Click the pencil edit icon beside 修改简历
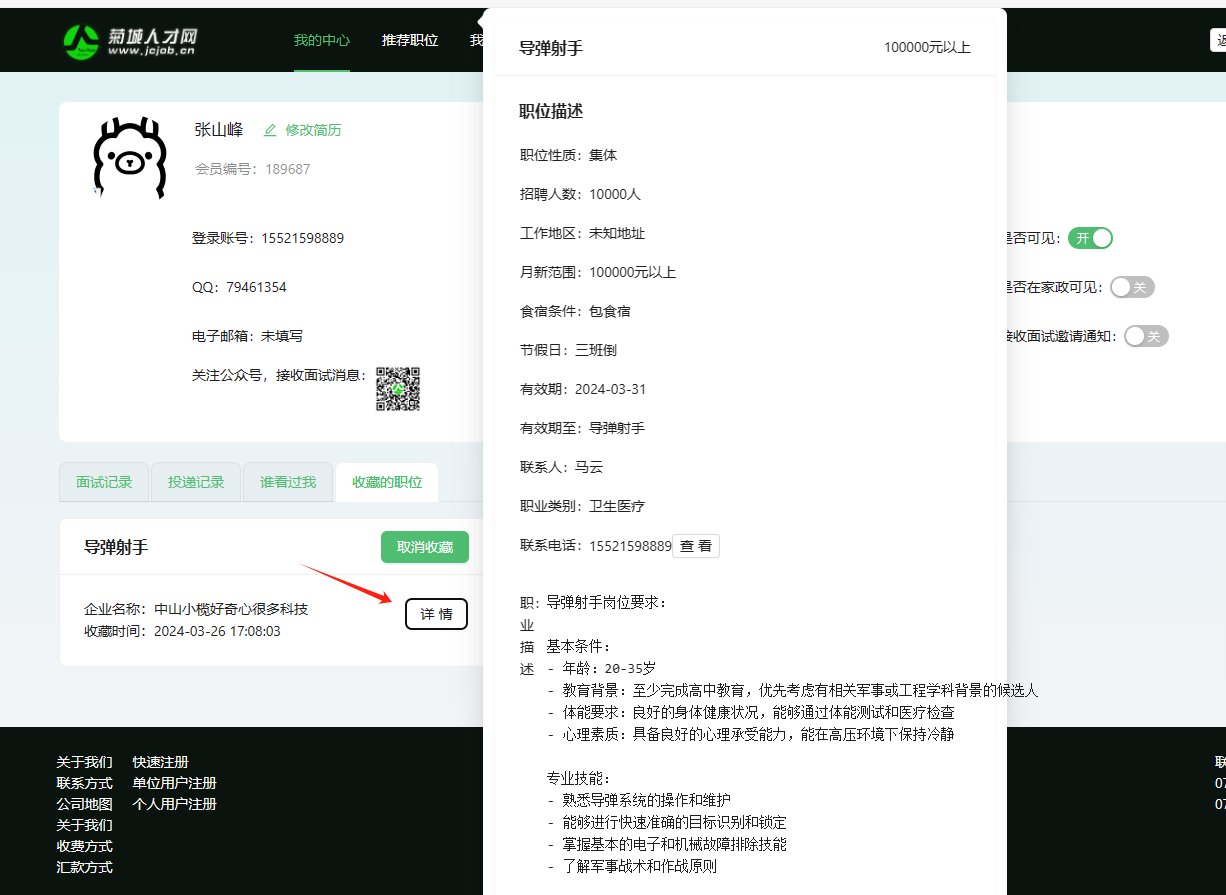Image resolution: width=1226 pixels, height=895 pixels. (x=270, y=130)
